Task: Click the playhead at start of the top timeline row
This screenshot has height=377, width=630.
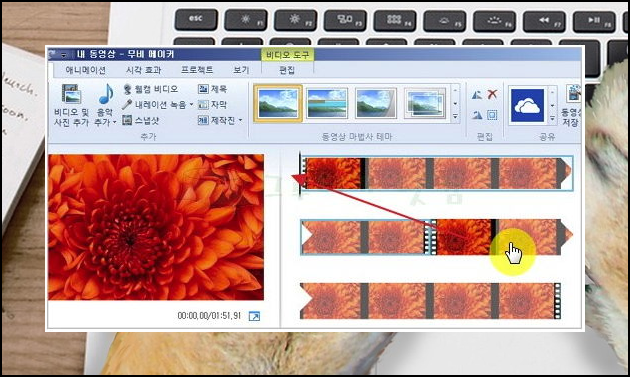Action: pyautogui.click(x=300, y=173)
